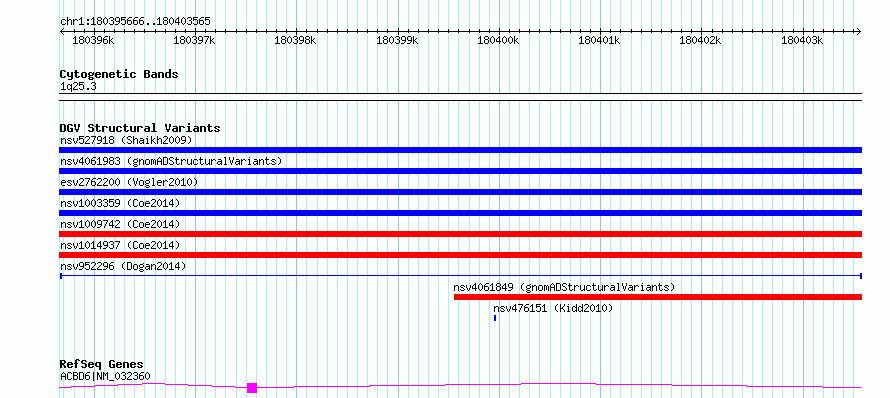This screenshot has height=398, width=890.
Task: Click the 180400k ruler tick label
Action: tap(498, 40)
